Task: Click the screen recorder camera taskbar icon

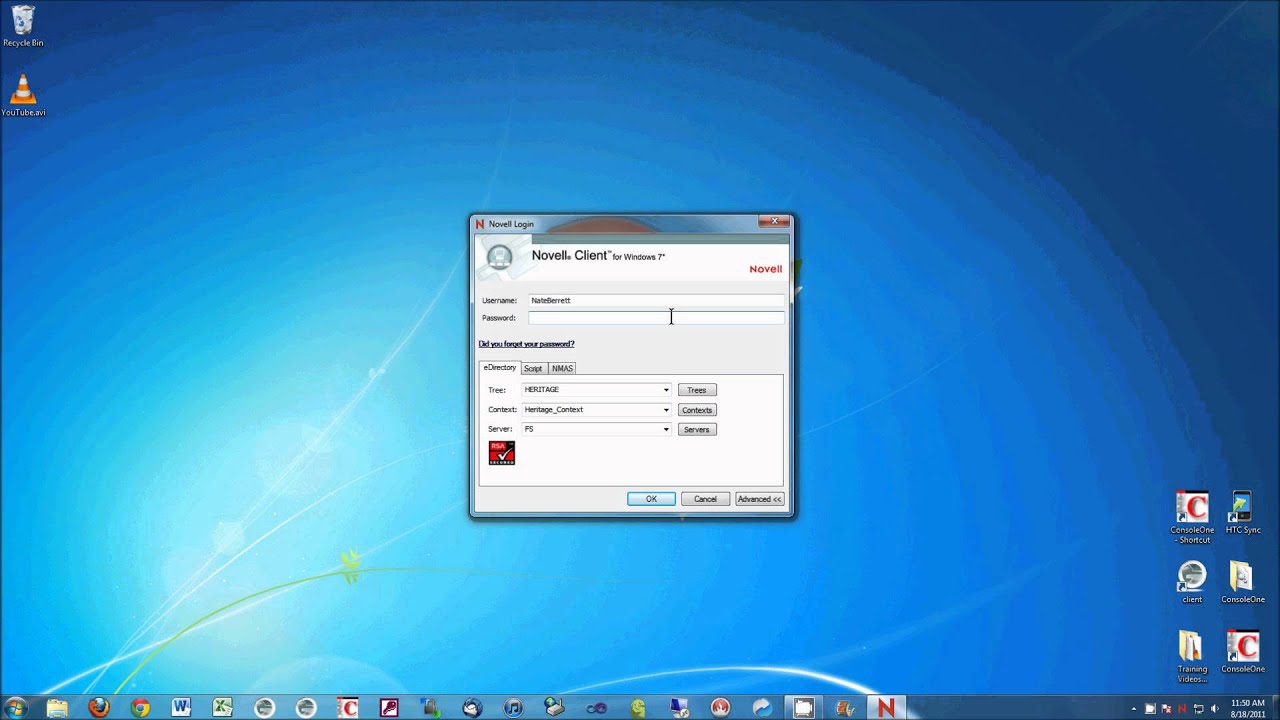Action: tap(803, 707)
